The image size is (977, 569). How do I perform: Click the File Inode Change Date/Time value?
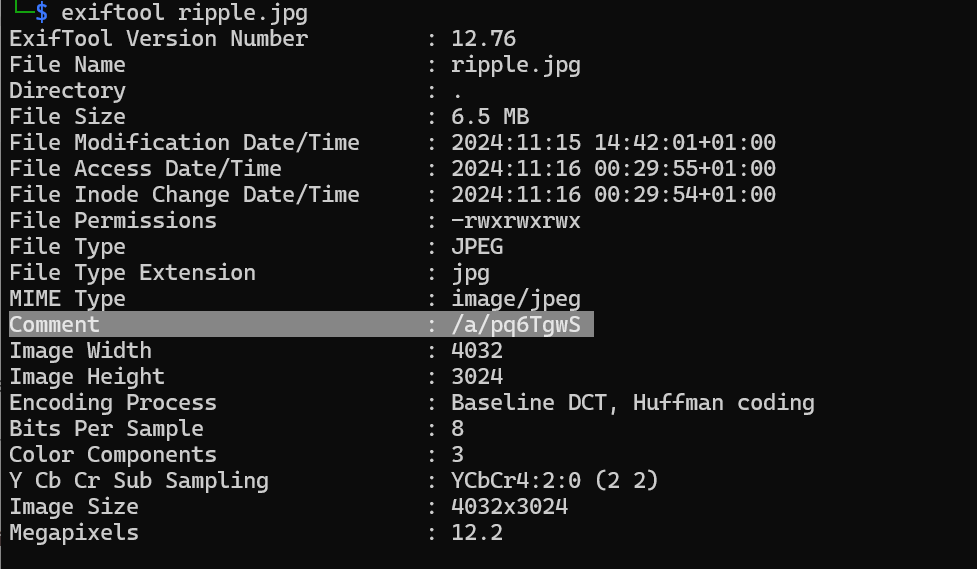[x=613, y=195]
